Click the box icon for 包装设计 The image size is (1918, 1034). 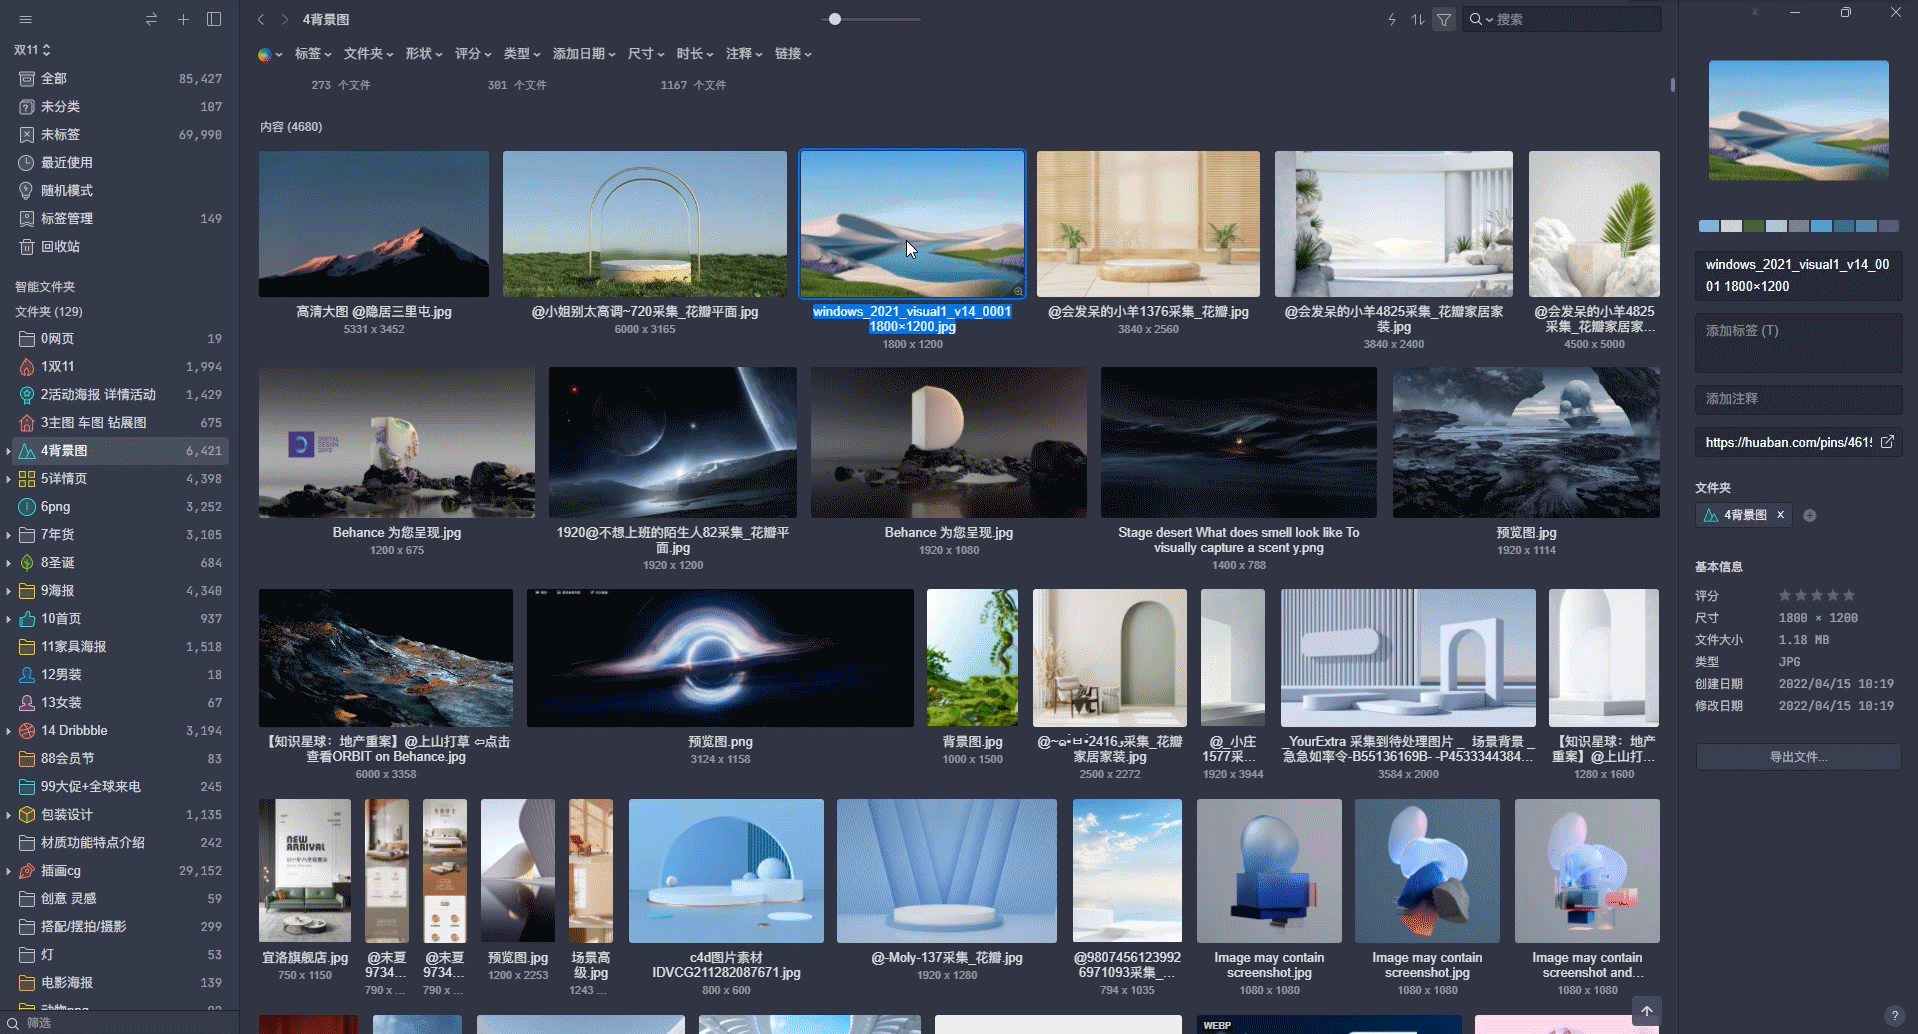pos(27,815)
